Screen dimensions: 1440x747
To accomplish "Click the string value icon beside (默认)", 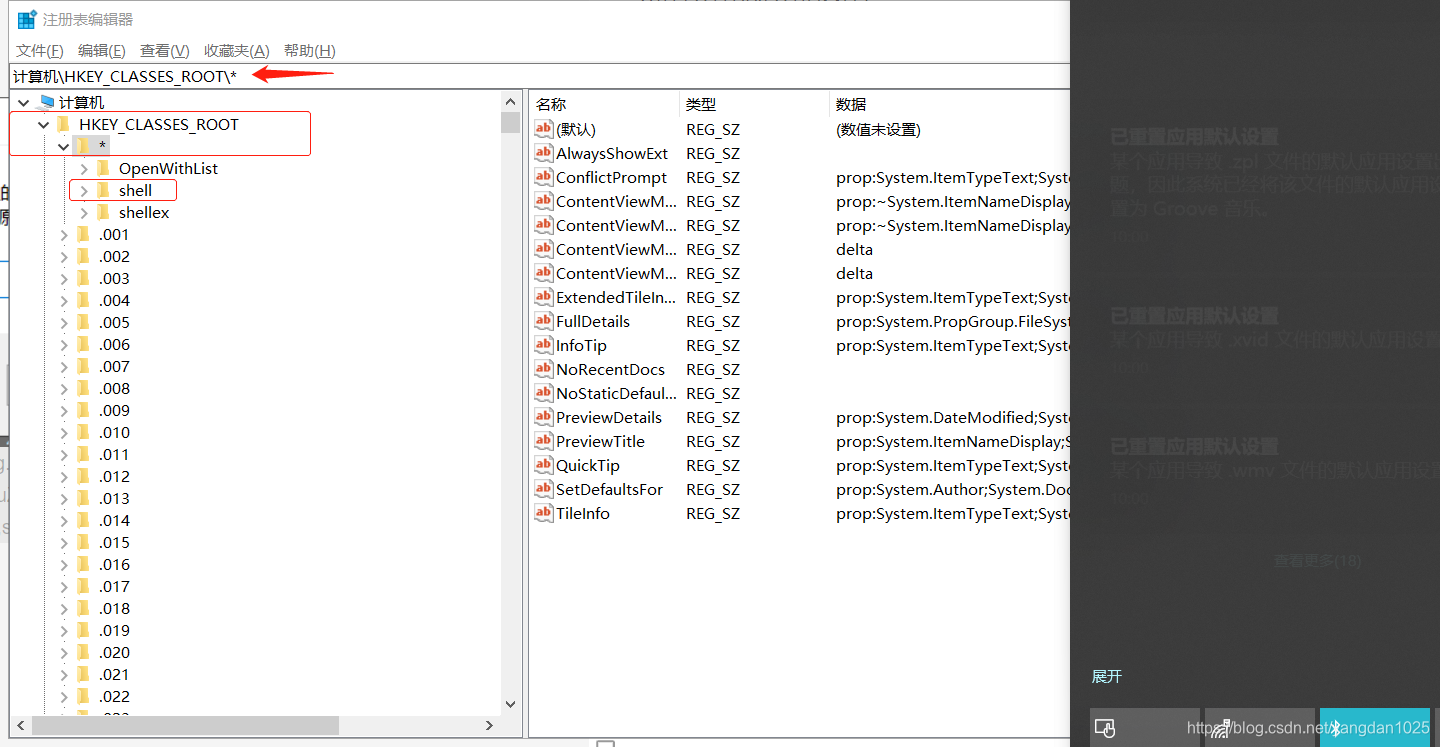I will [543, 129].
